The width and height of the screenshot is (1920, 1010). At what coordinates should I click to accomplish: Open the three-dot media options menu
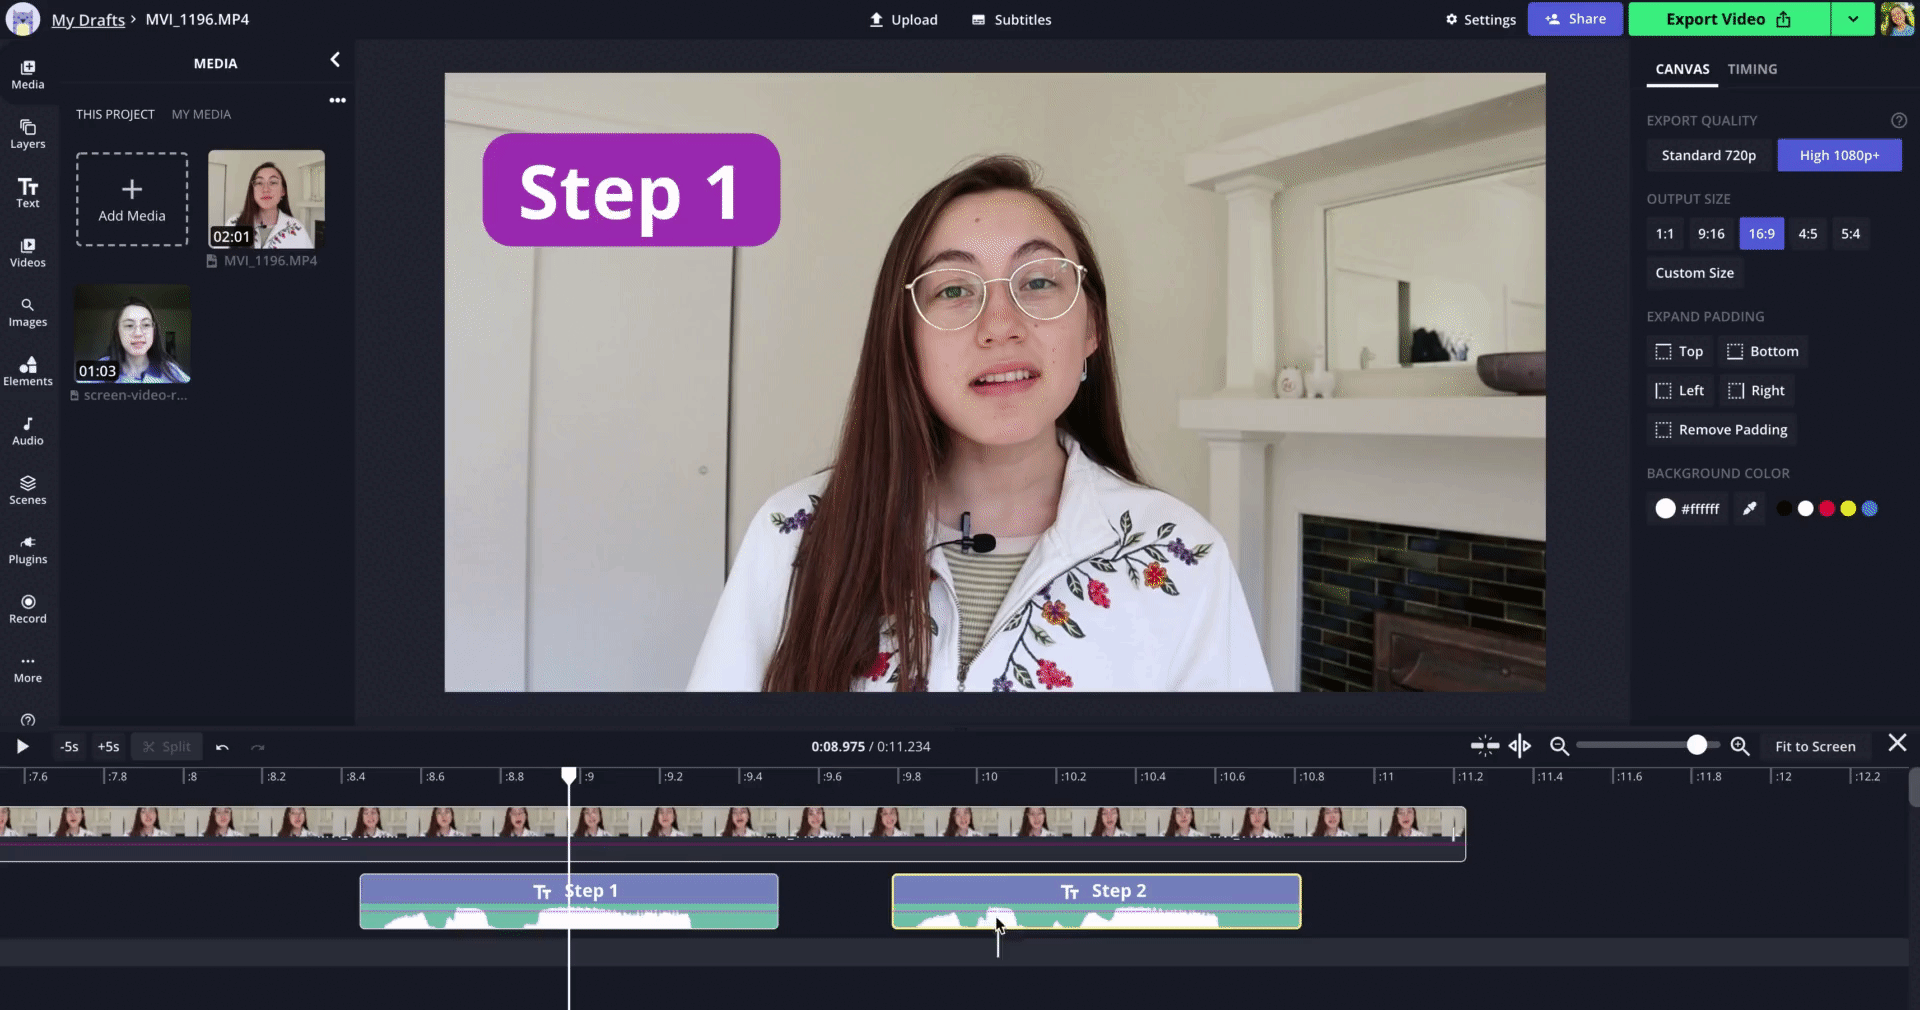338,100
